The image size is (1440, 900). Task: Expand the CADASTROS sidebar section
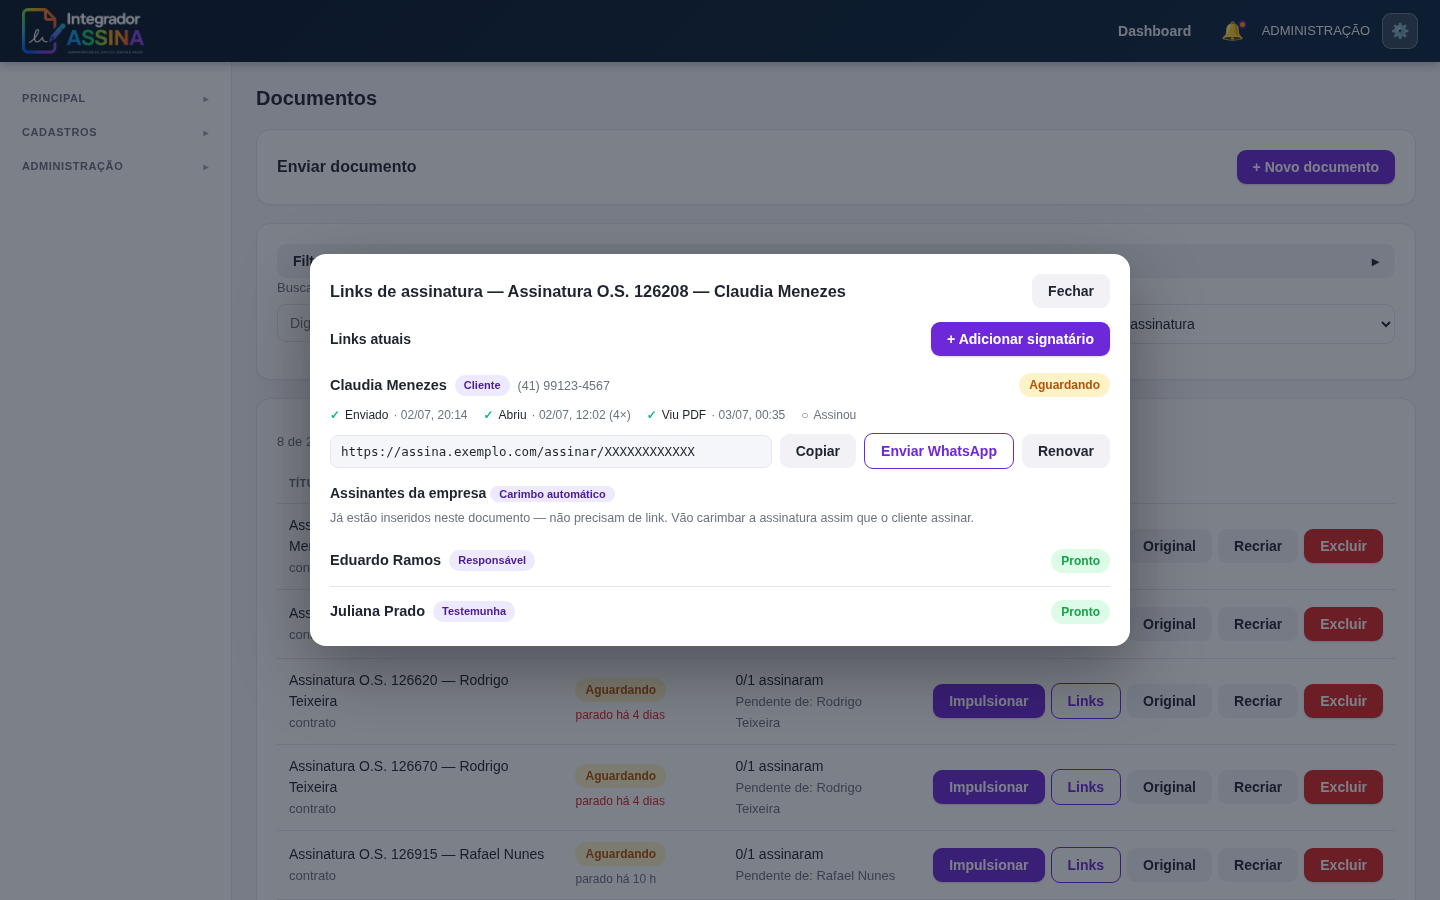point(115,132)
